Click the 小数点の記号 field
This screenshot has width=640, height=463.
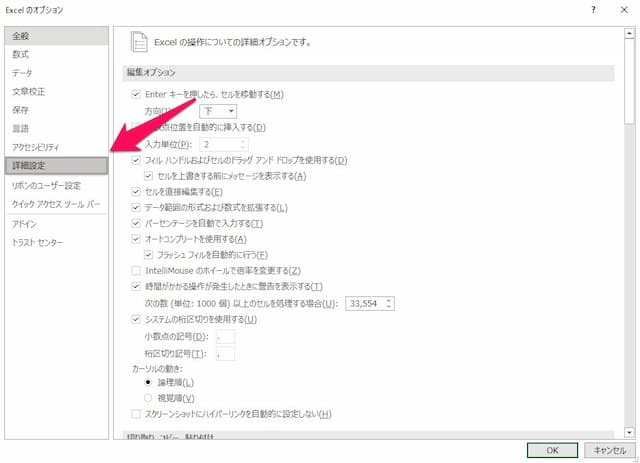[x=225, y=337]
